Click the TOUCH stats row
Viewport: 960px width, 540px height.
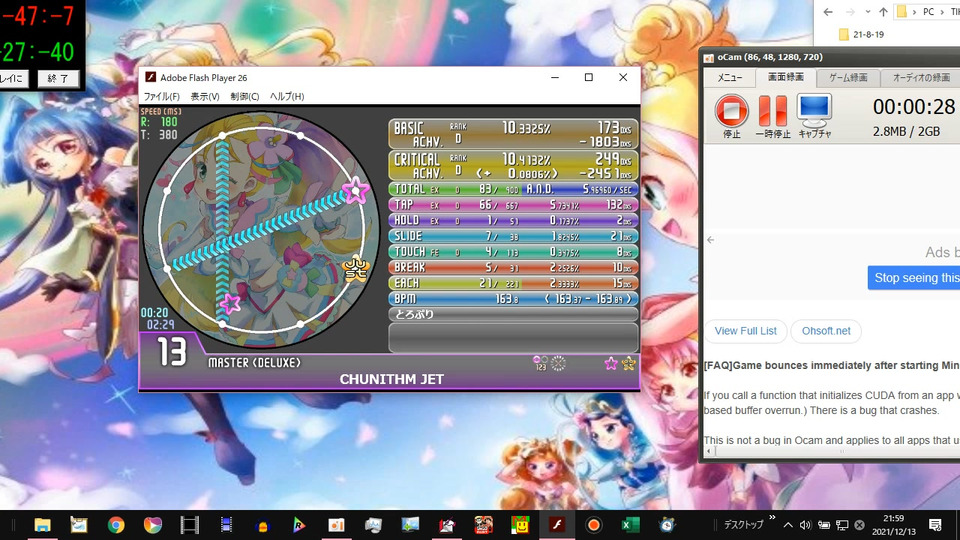513,252
